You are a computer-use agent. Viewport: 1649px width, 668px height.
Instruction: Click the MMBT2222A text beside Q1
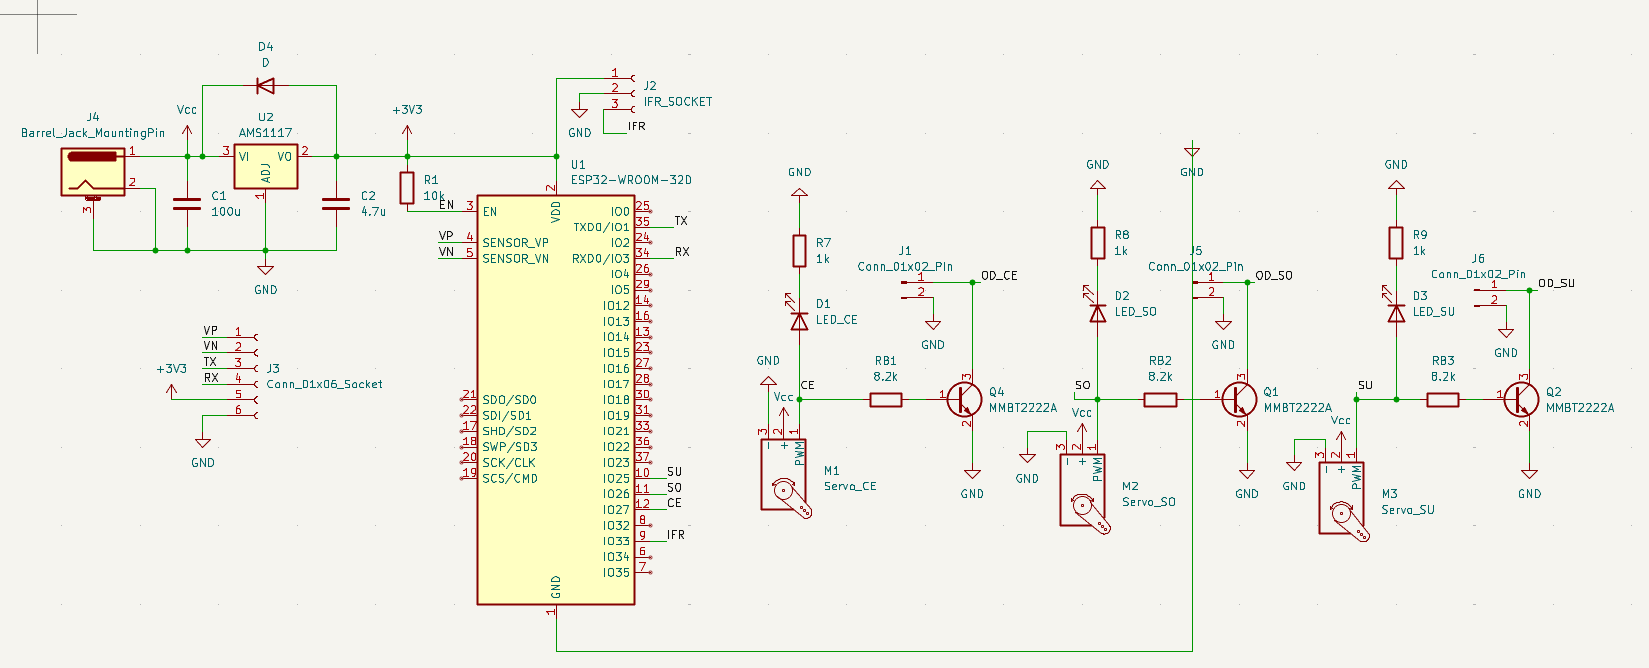[x=1298, y=408]
